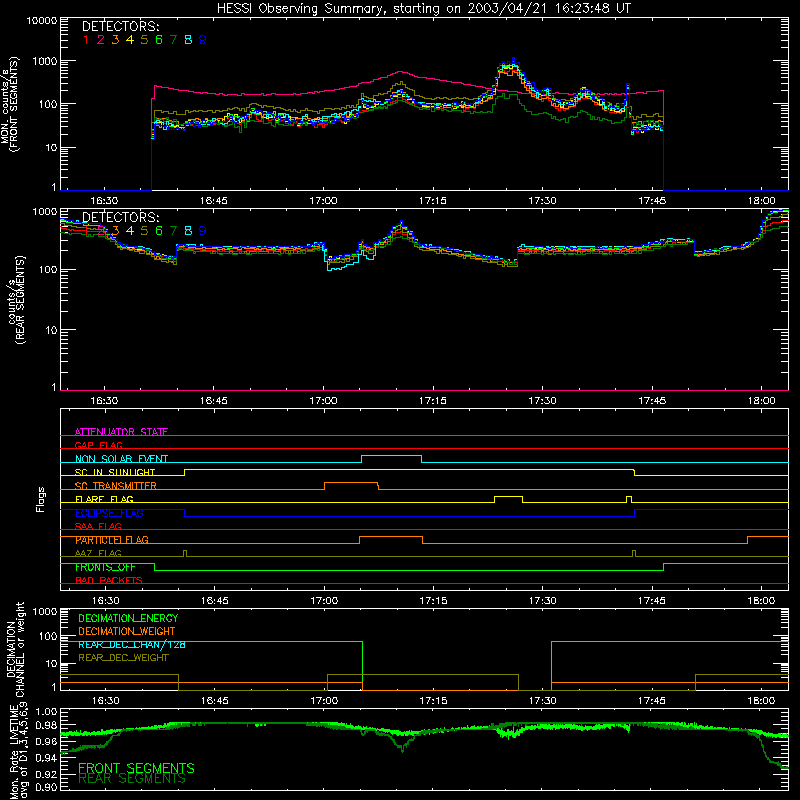Click the SC_TRANSMITTER flag label
Screen dimensions: 800x800
116,485
